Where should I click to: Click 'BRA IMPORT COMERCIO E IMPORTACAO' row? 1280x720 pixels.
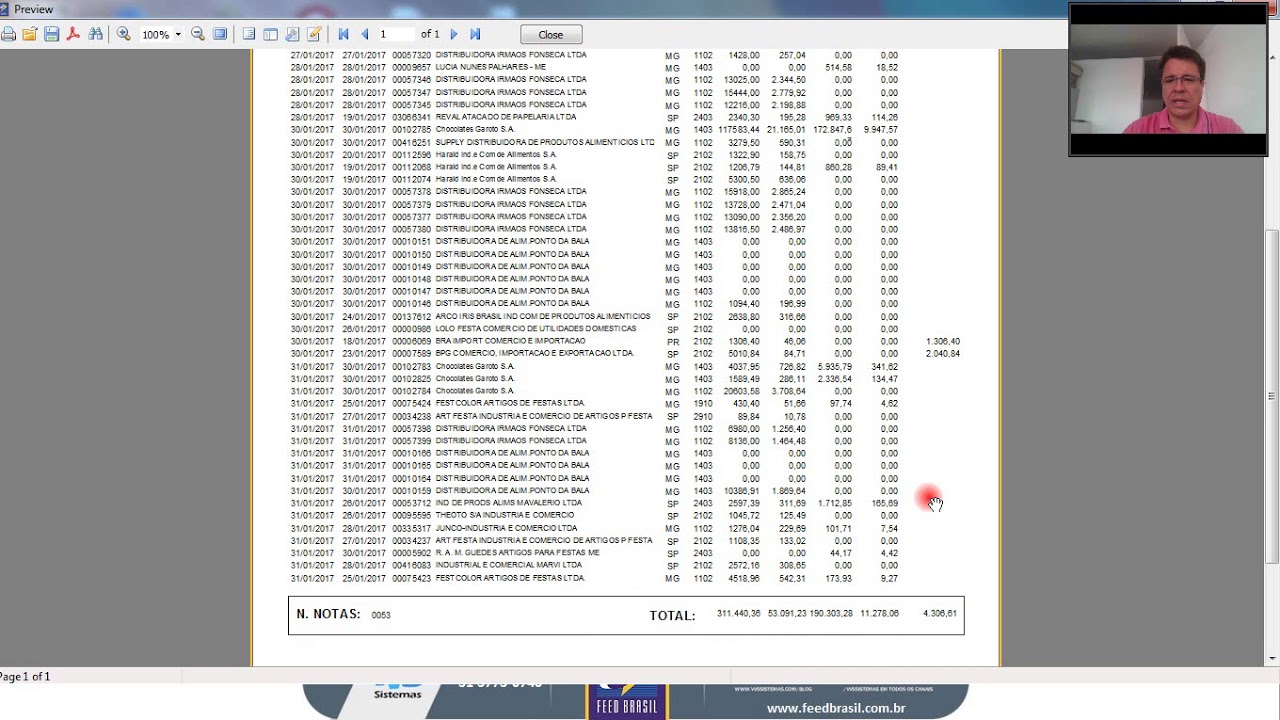click(x=625, y=341)
